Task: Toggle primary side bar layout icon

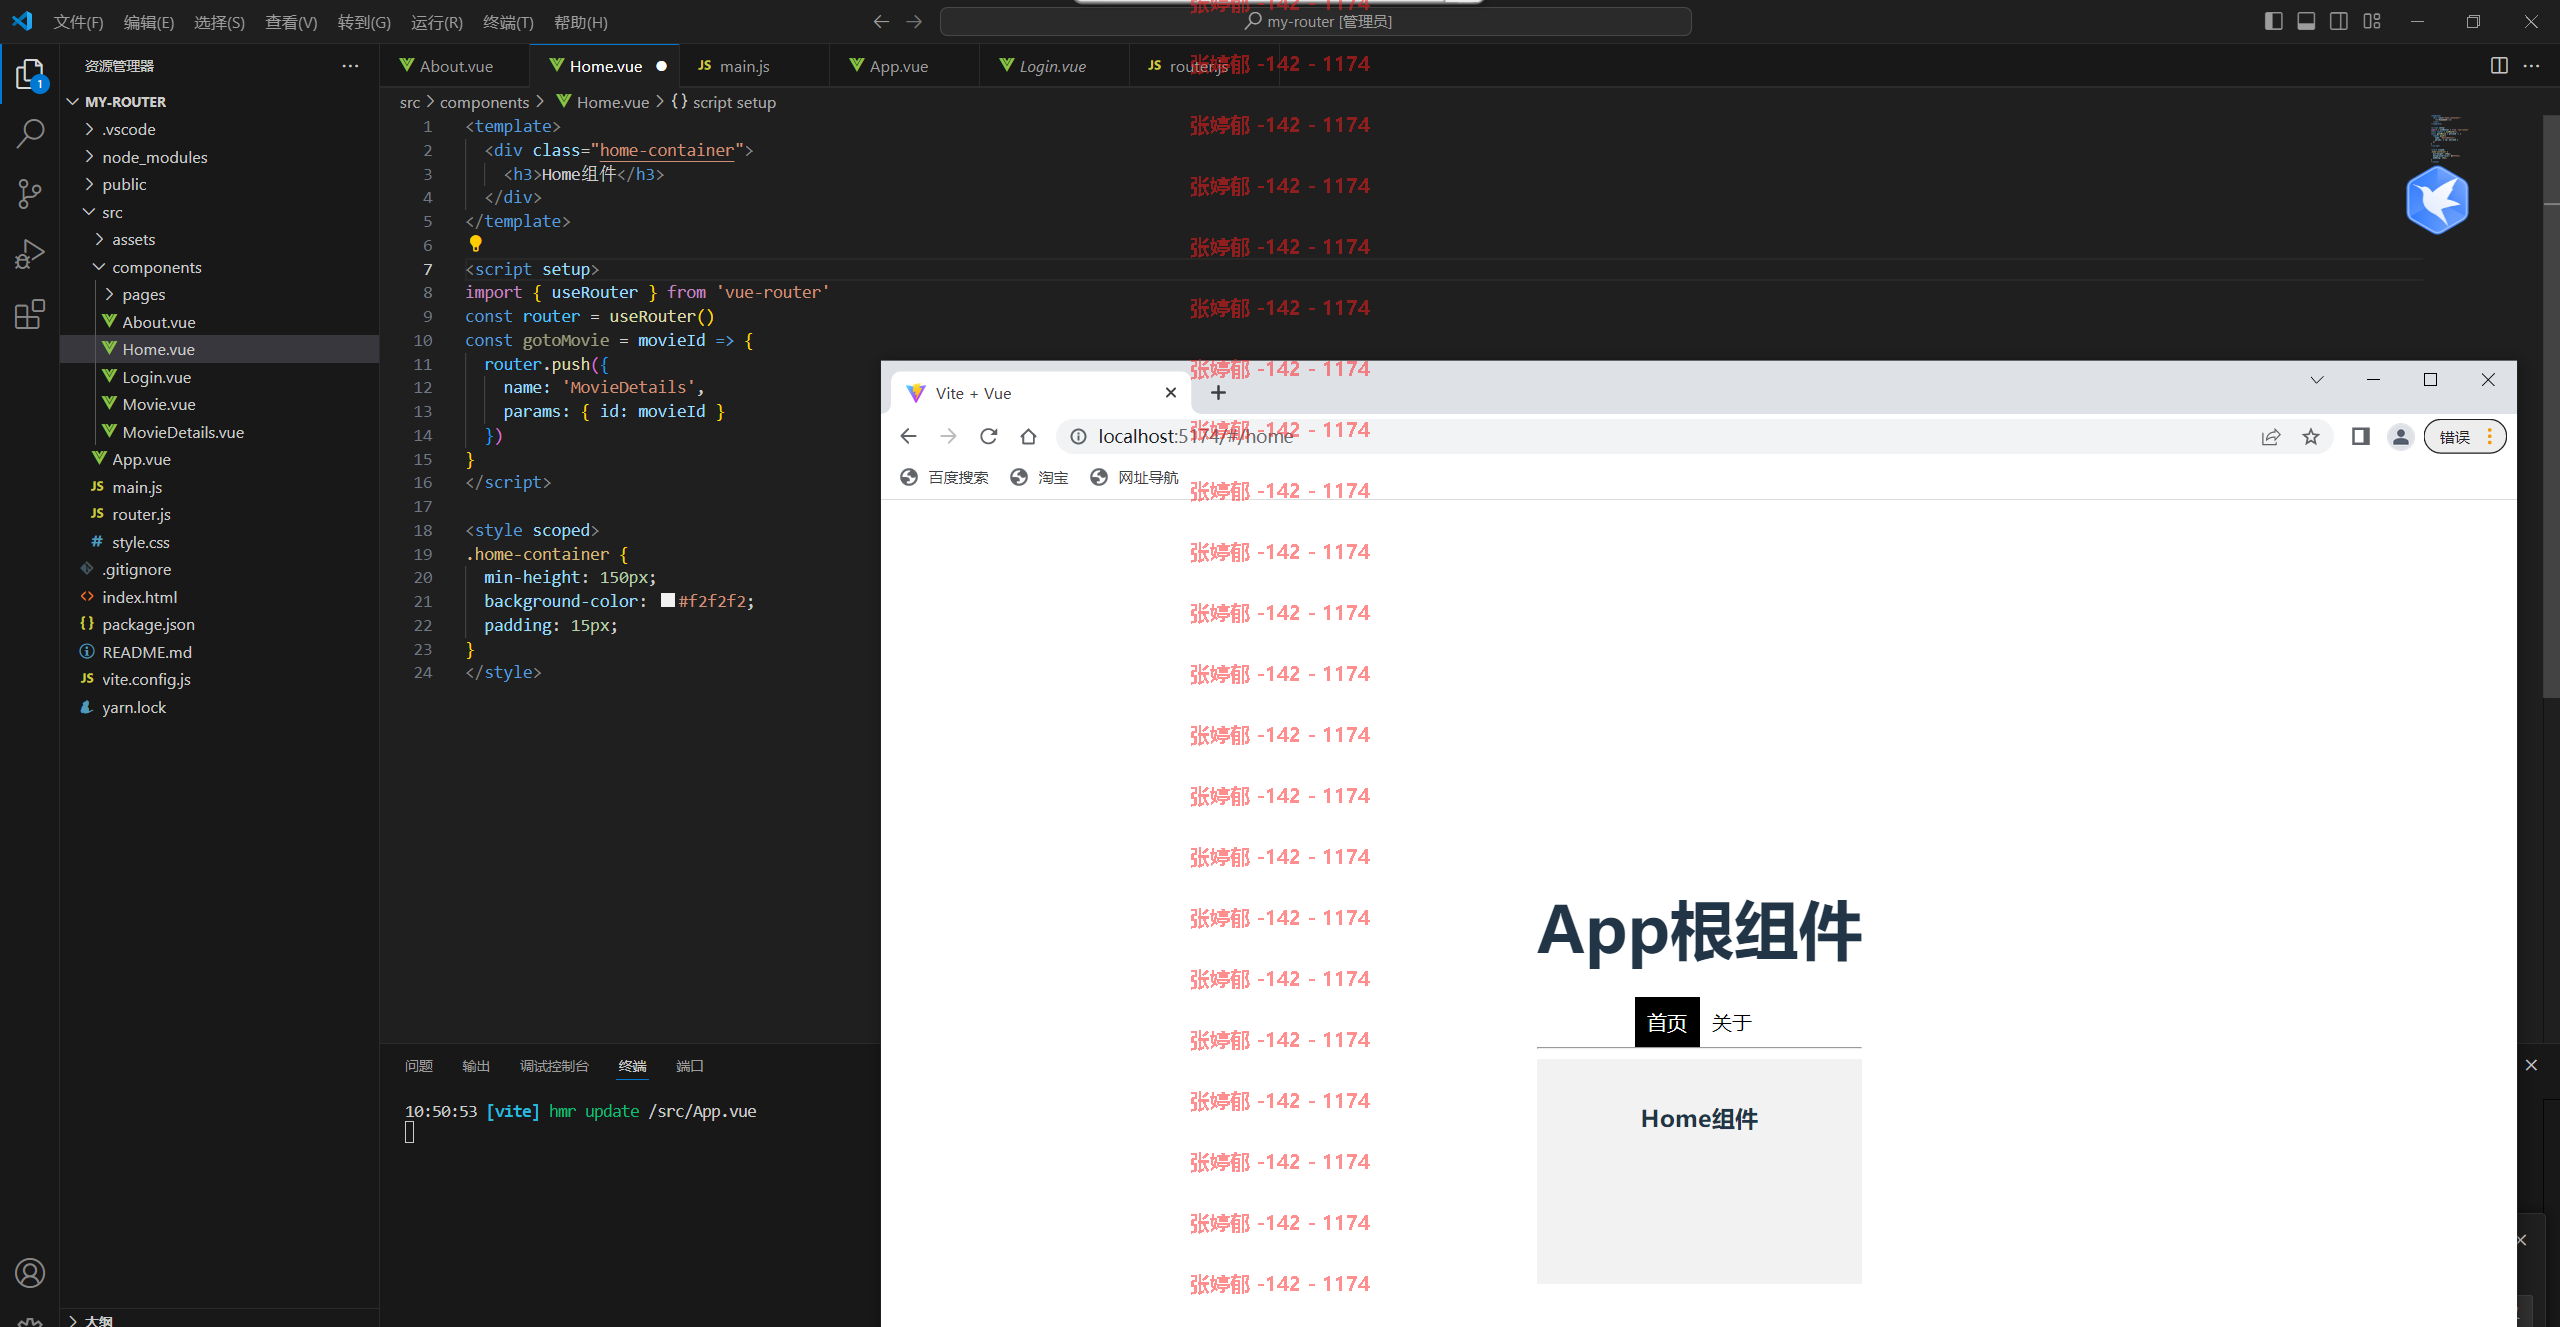Action: point(2273,21)
